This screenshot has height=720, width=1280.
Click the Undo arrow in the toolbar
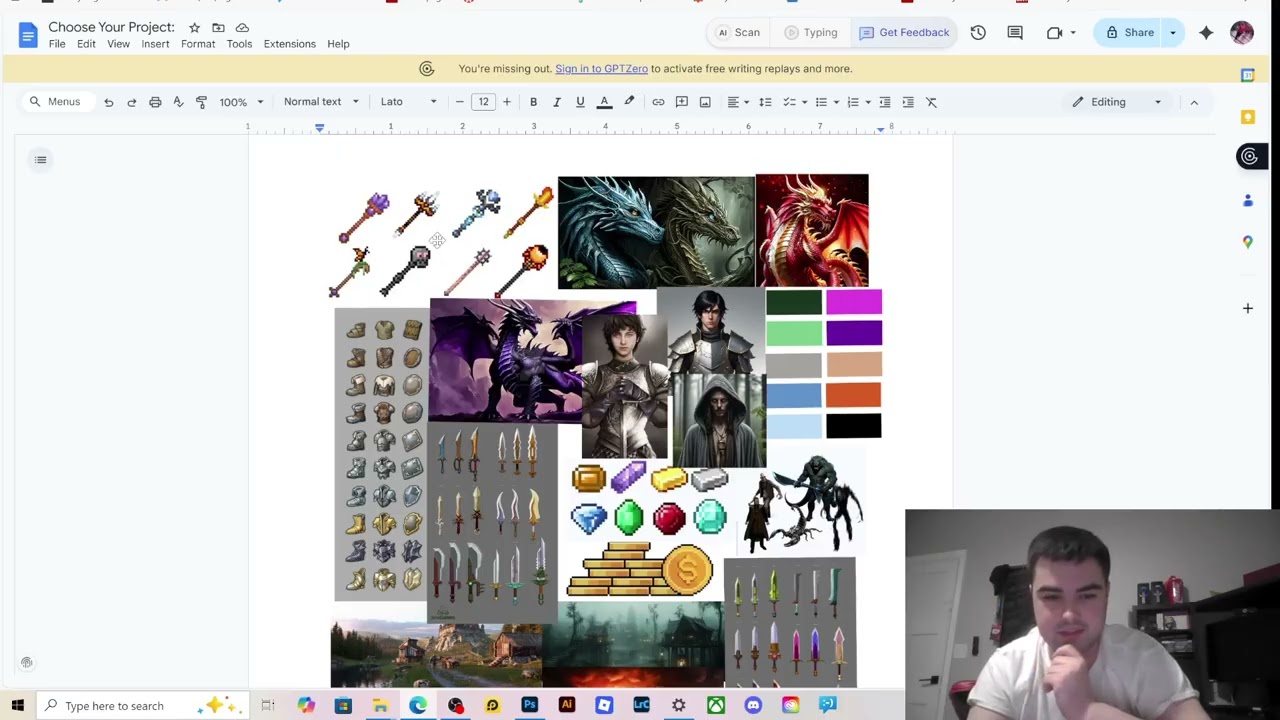coord(108,102)
